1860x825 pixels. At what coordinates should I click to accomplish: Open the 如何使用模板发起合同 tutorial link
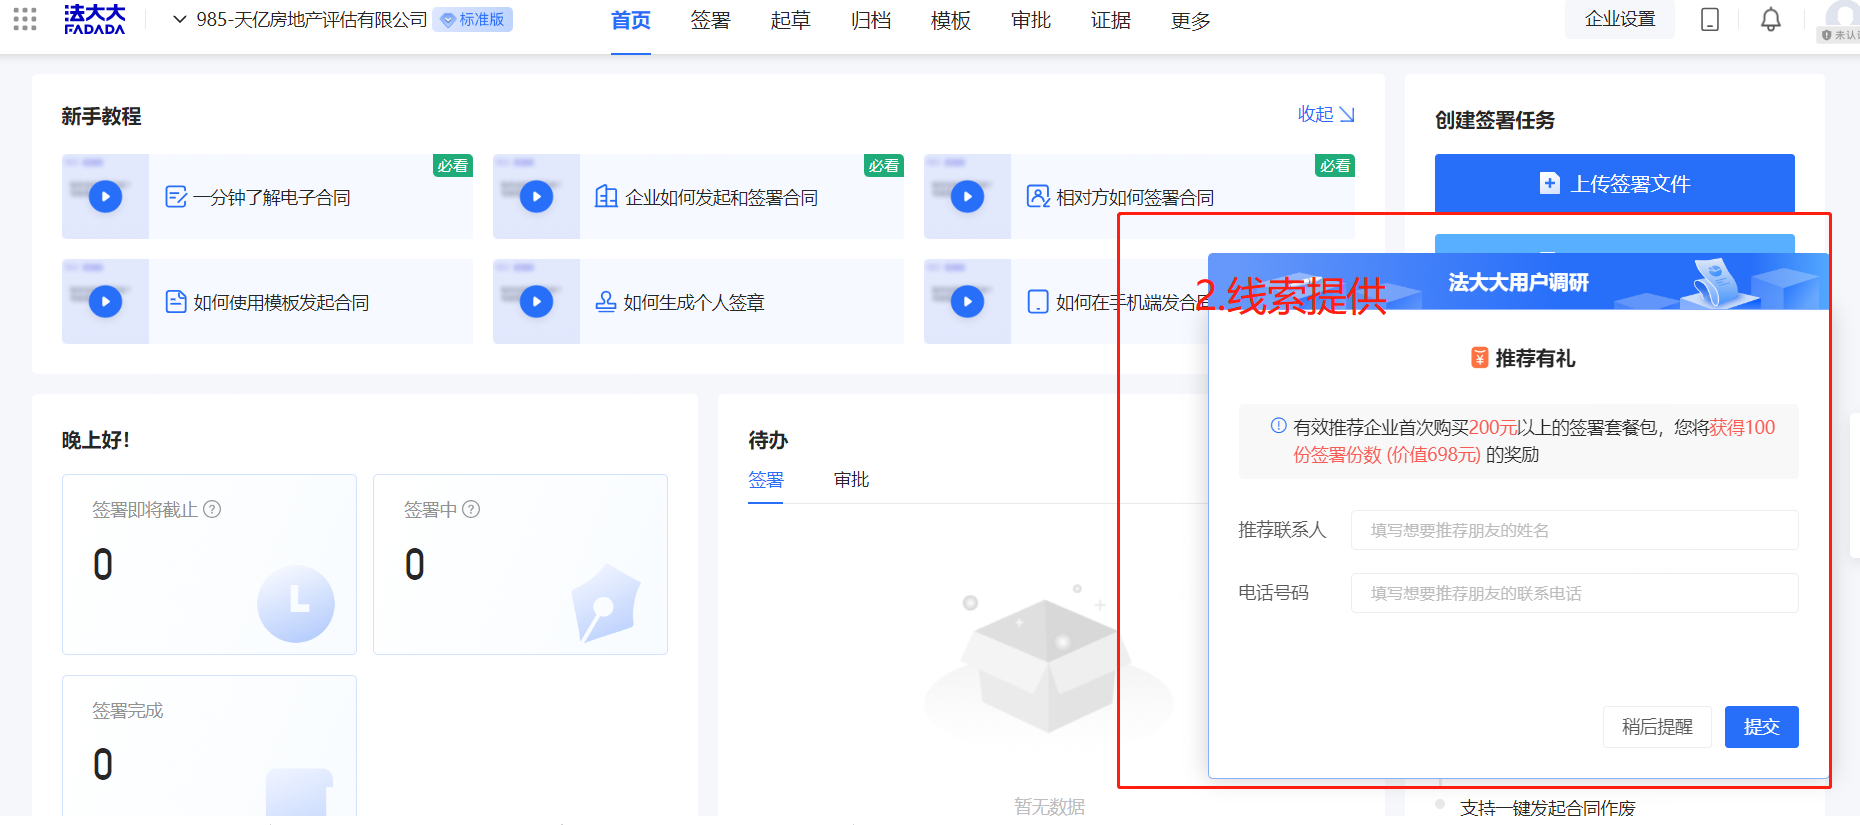click(281, 302)
